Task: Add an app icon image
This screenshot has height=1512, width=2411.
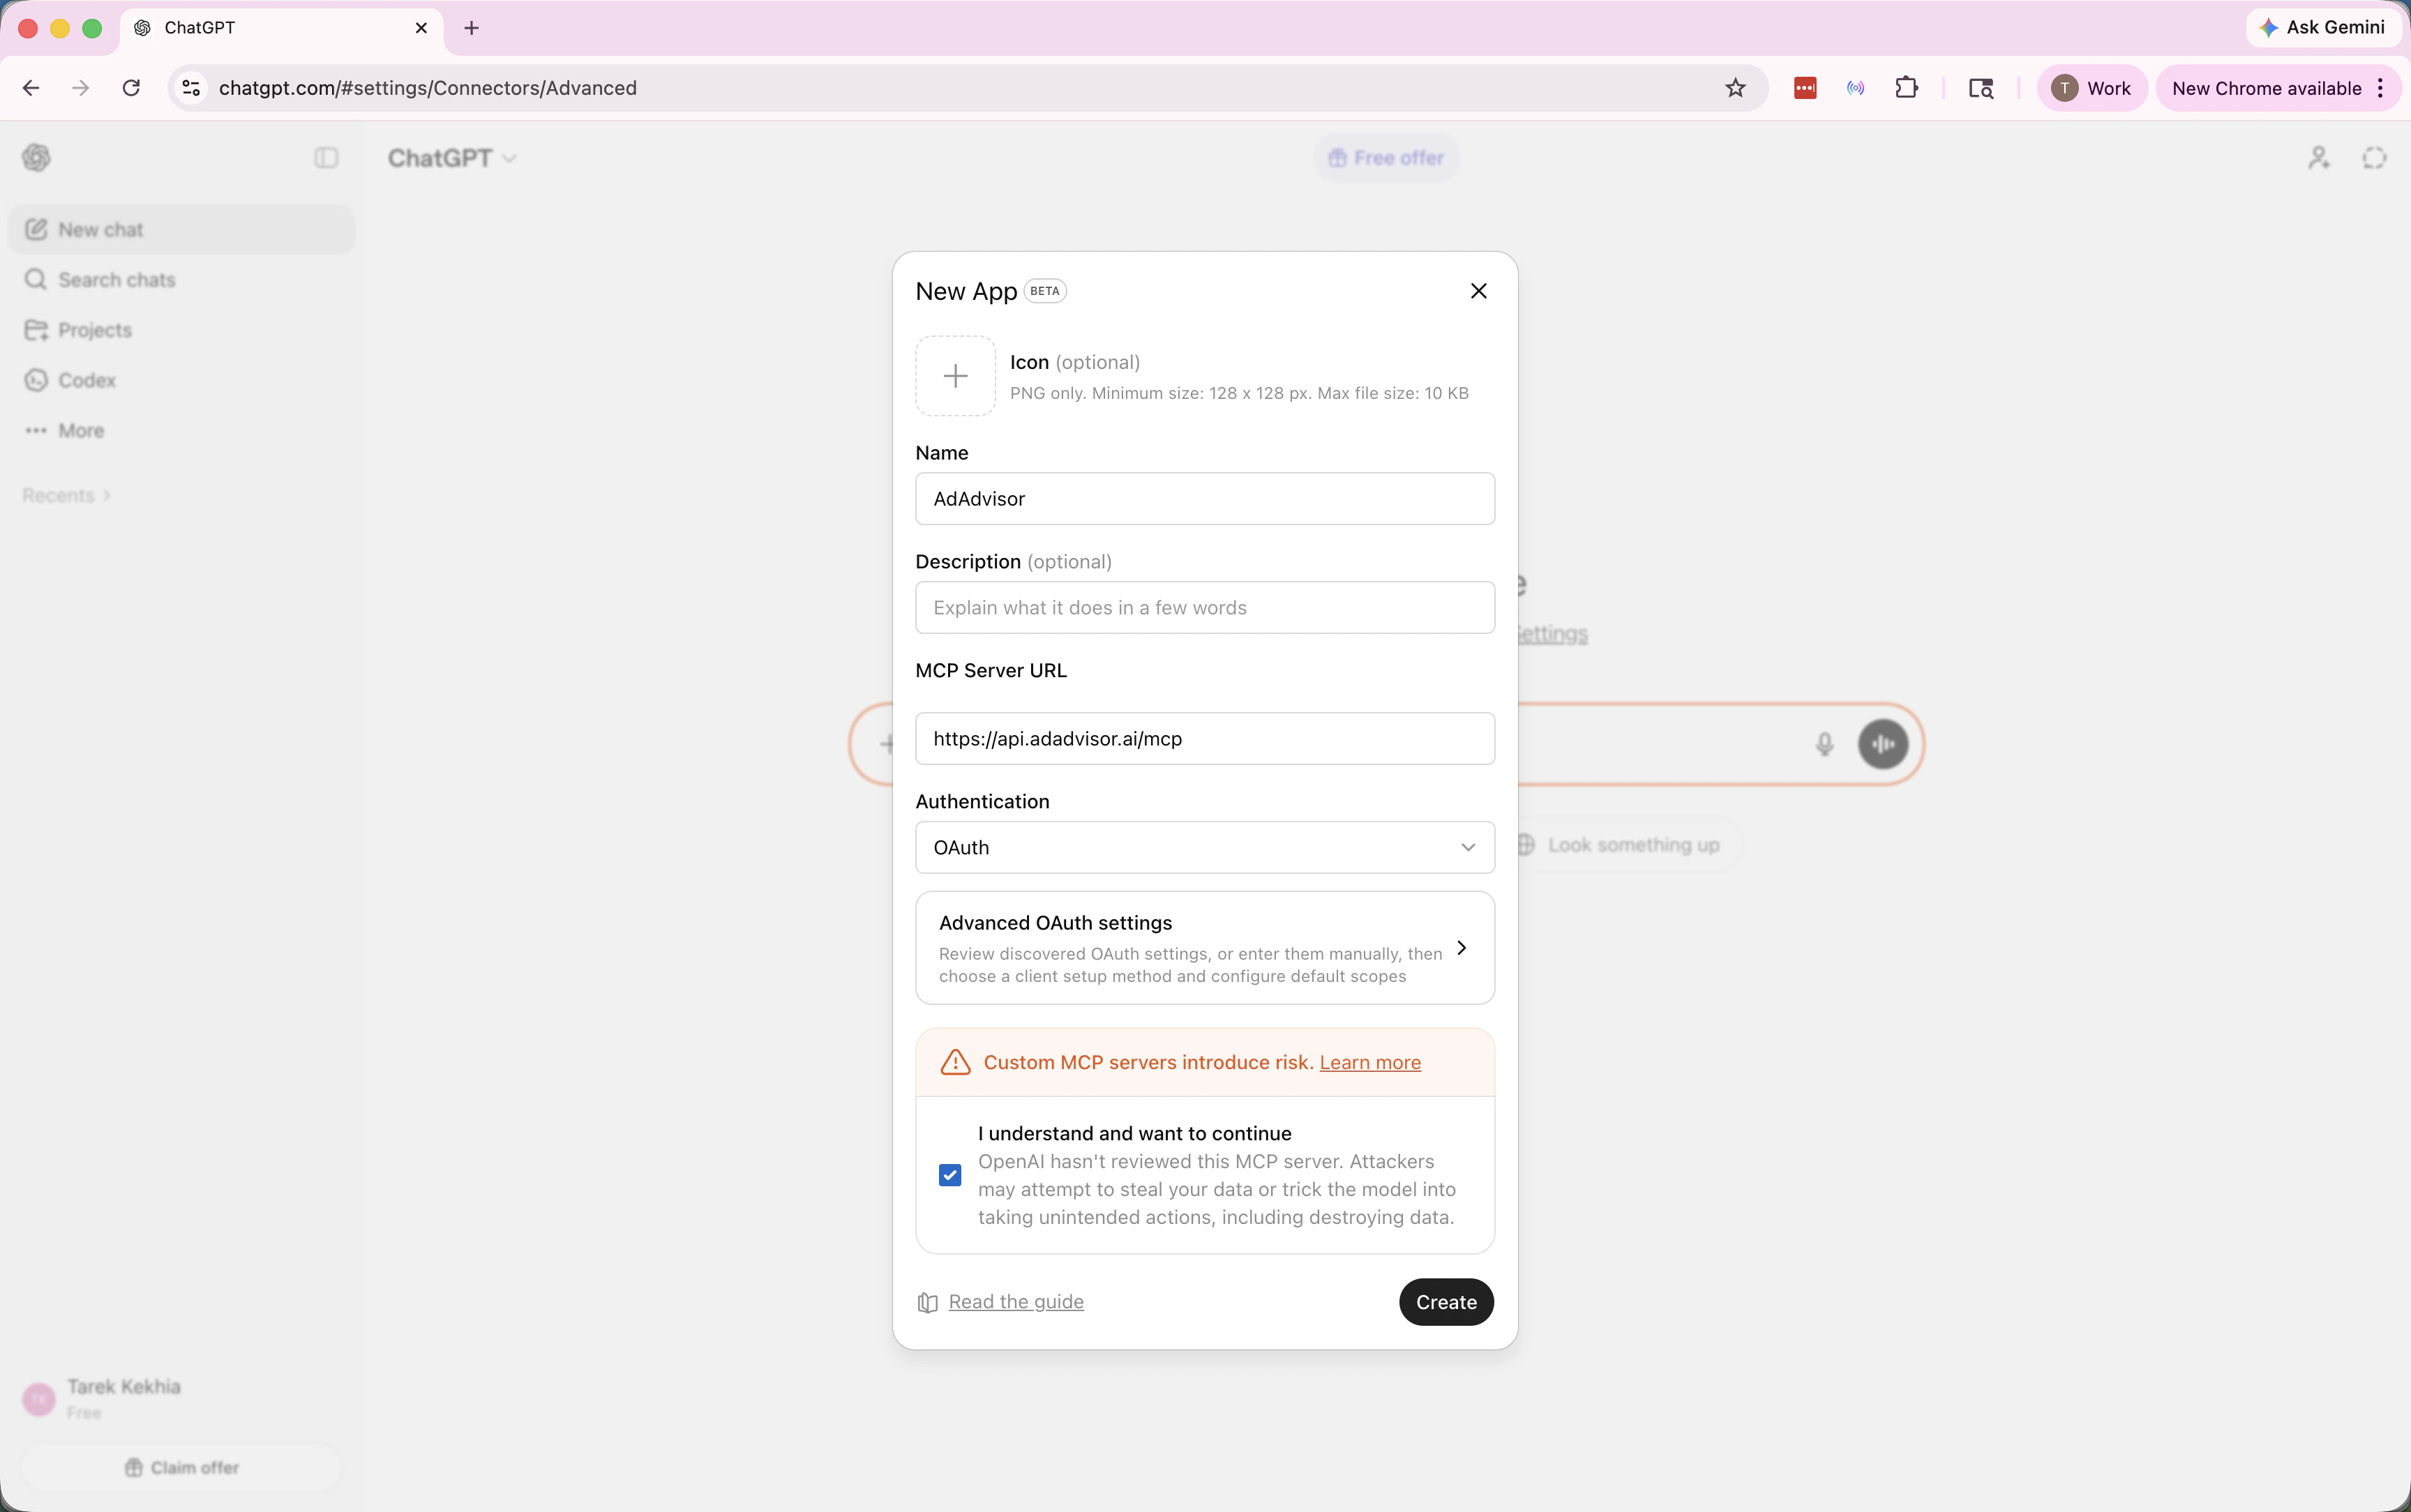Action: (x=955, y=376)
